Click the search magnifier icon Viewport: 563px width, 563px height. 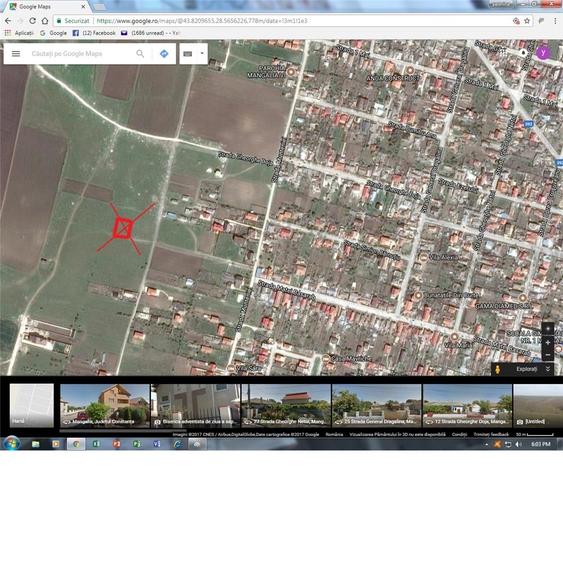click(140, 54)
